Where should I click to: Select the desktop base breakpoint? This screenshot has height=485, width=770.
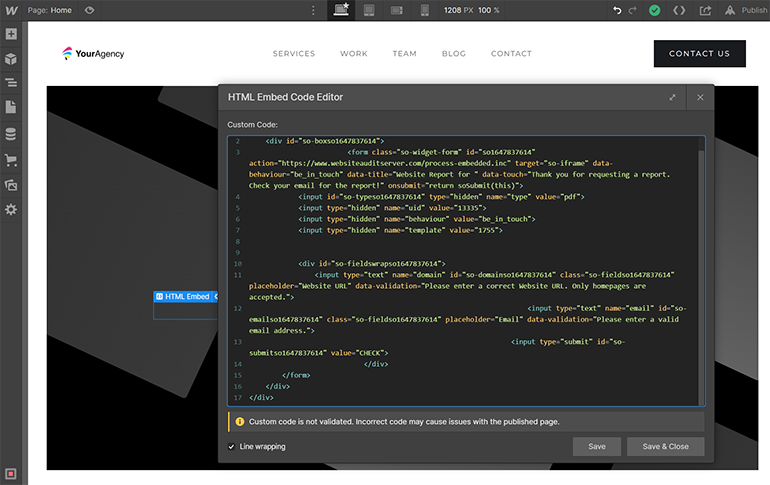[341, 10]
